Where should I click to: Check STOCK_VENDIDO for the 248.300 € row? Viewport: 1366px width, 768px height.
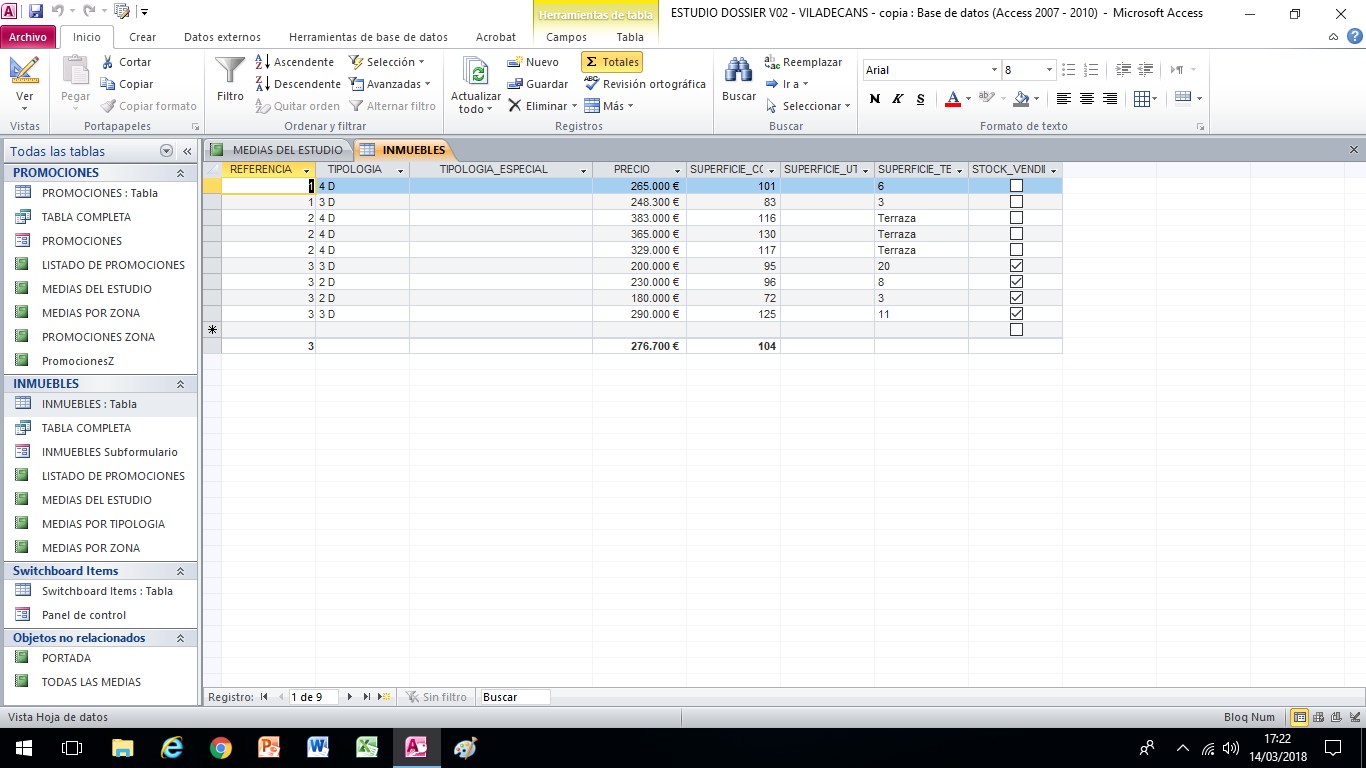coord(1016,202)
